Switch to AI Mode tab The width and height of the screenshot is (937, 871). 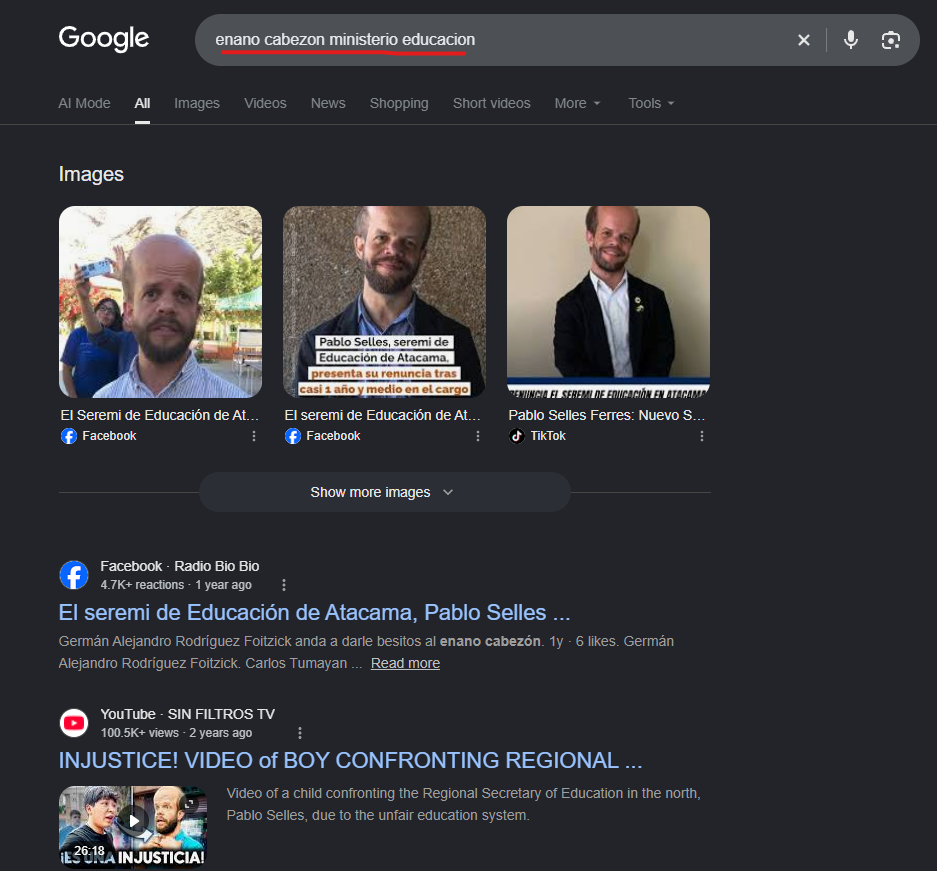[84, 103]
